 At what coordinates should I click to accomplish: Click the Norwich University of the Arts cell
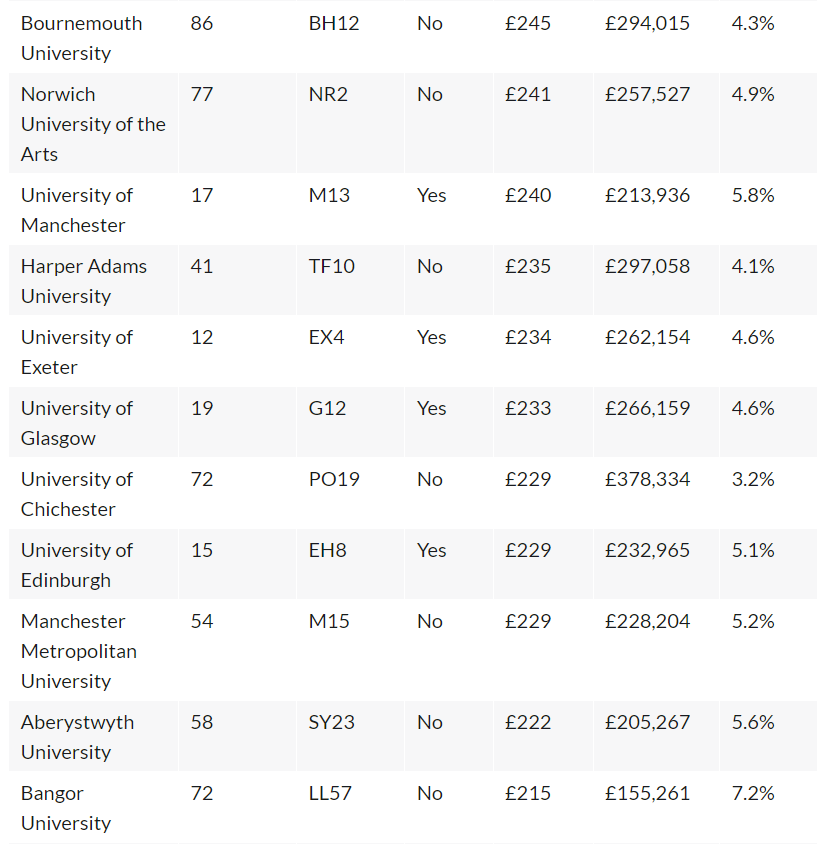click(x=93, y=124)
